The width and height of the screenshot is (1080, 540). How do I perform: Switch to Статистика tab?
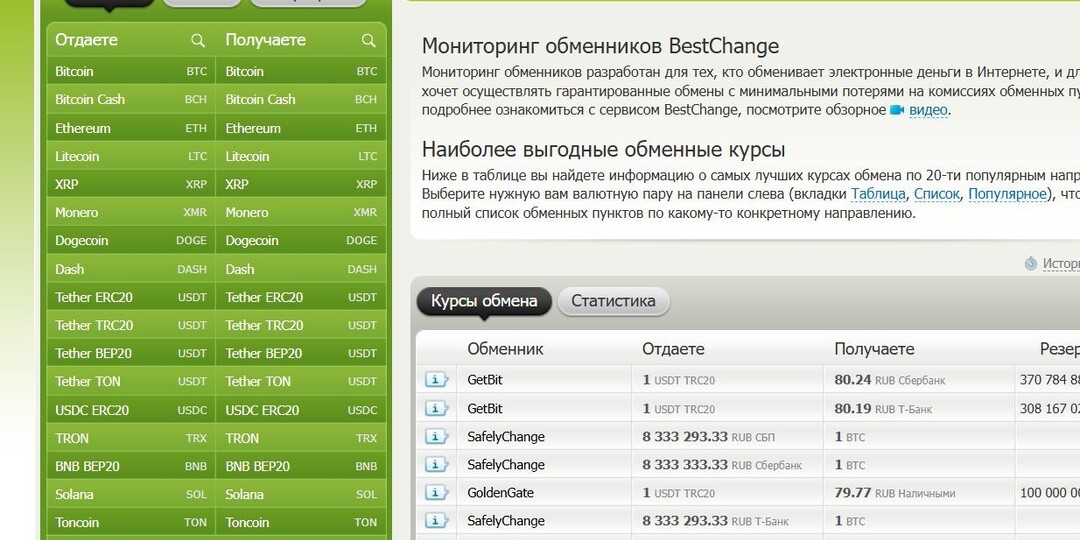(613, 302)
